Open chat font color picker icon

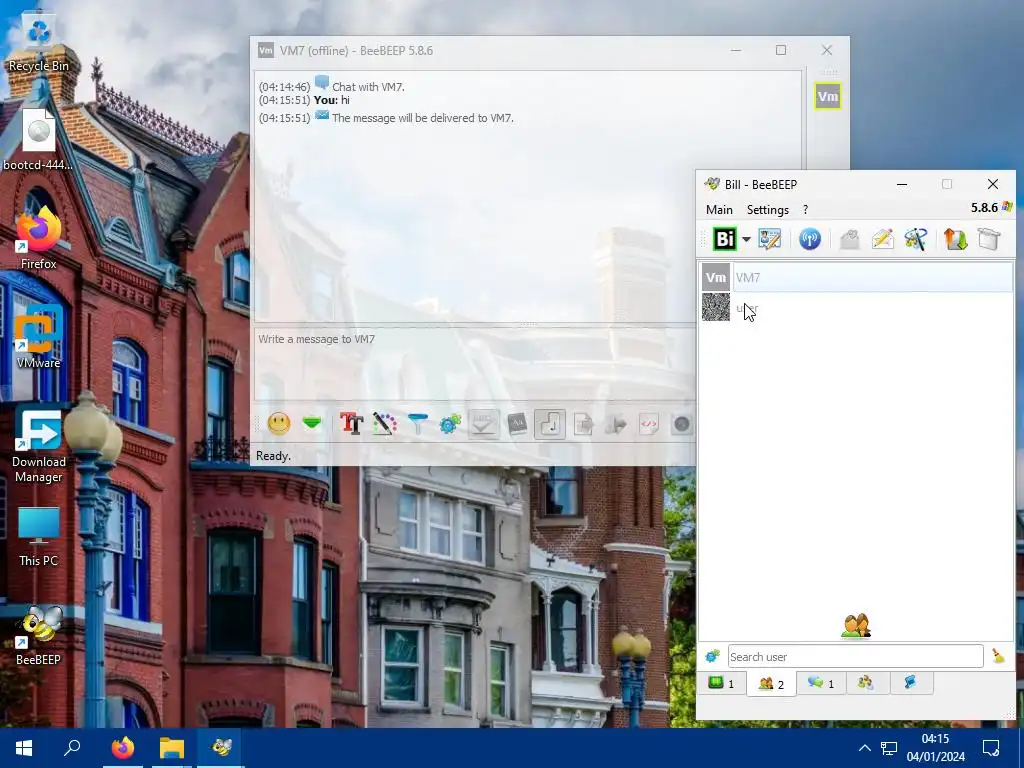click(x=385, y=424)
